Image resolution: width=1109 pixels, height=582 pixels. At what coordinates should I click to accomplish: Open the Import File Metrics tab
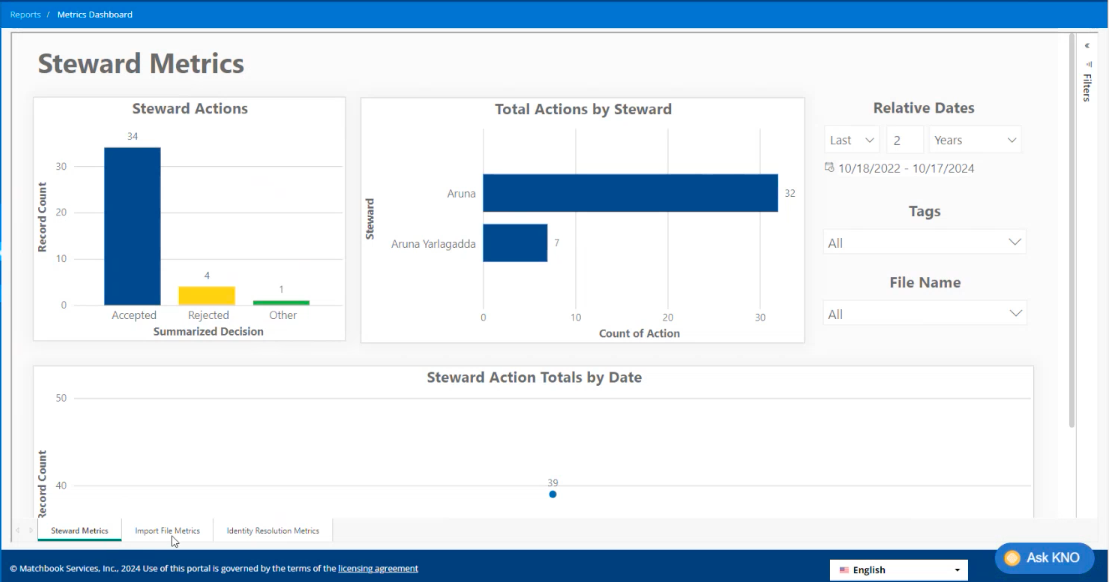point(168,530)
